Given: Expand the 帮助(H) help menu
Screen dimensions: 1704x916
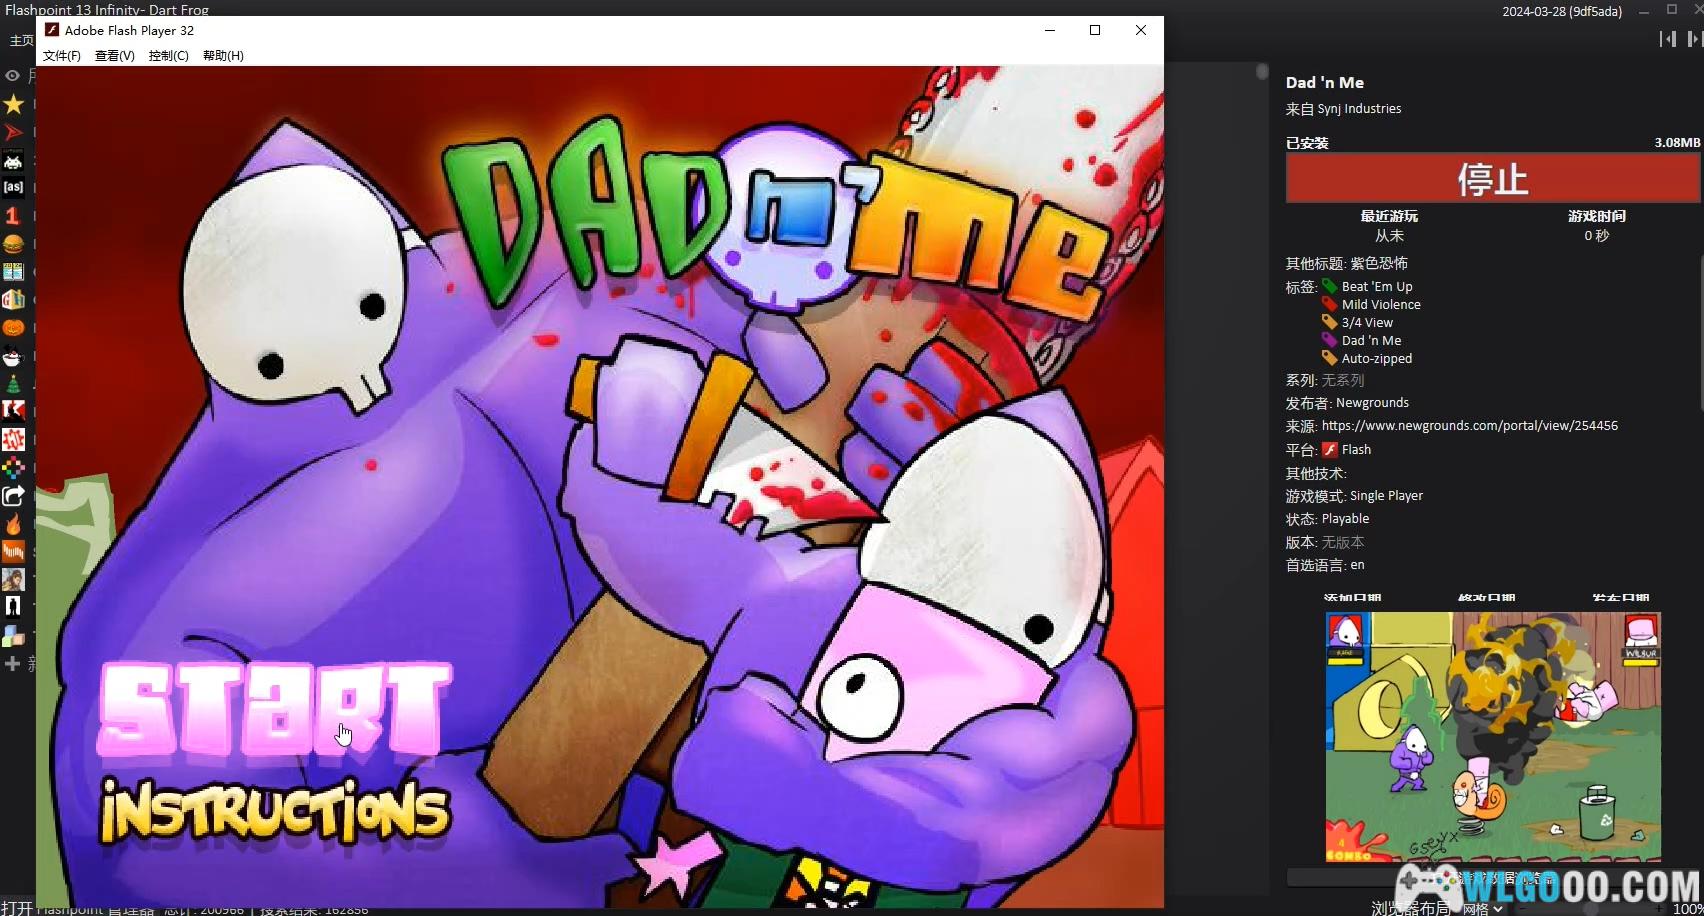Looking at the screenshot, I should pyautogui.click(x=223, y=56).
